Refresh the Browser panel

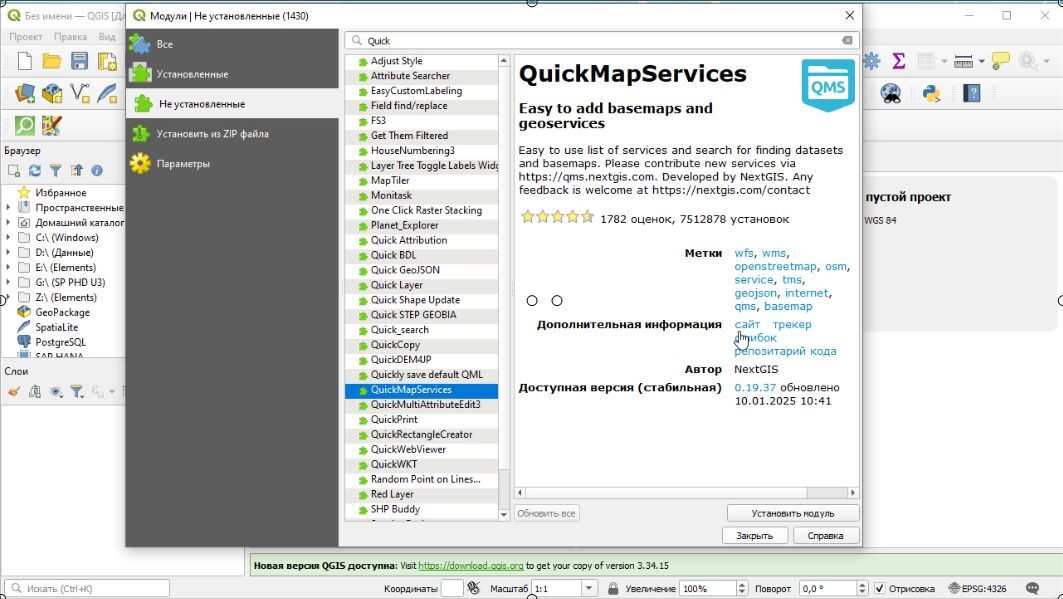tap(35, 171)
